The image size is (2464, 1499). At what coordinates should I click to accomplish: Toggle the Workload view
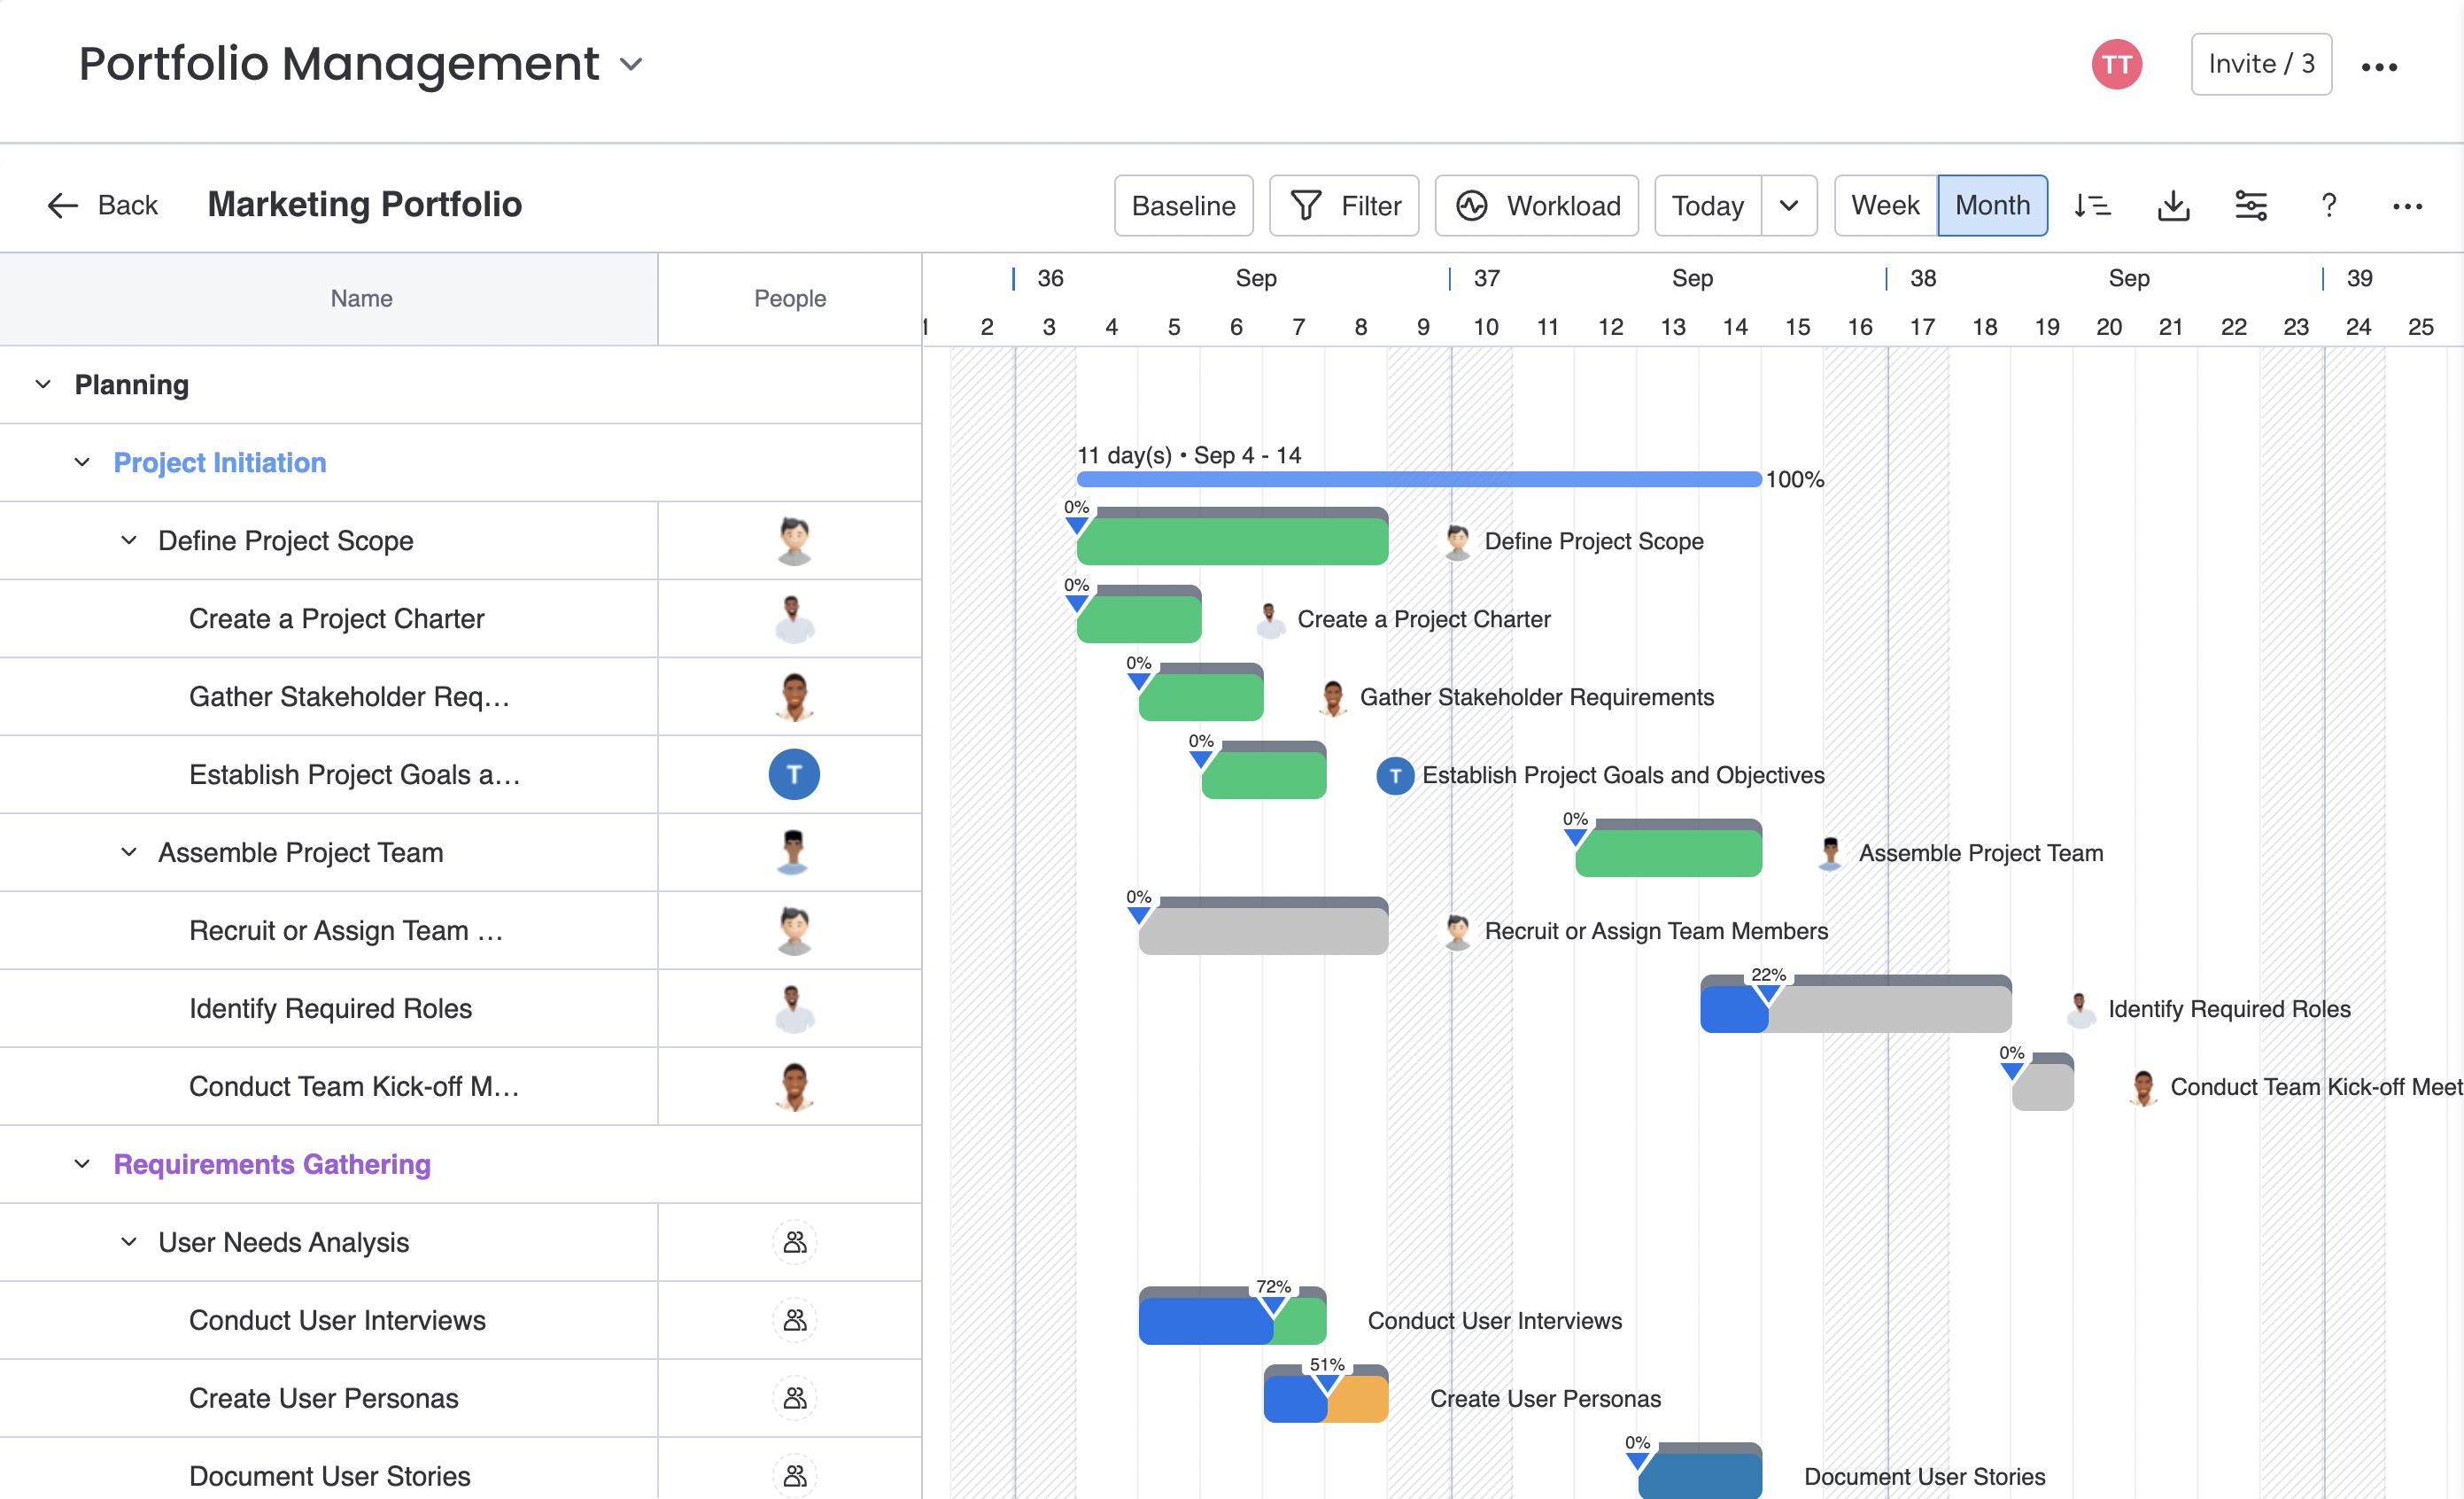point(1537,206)
